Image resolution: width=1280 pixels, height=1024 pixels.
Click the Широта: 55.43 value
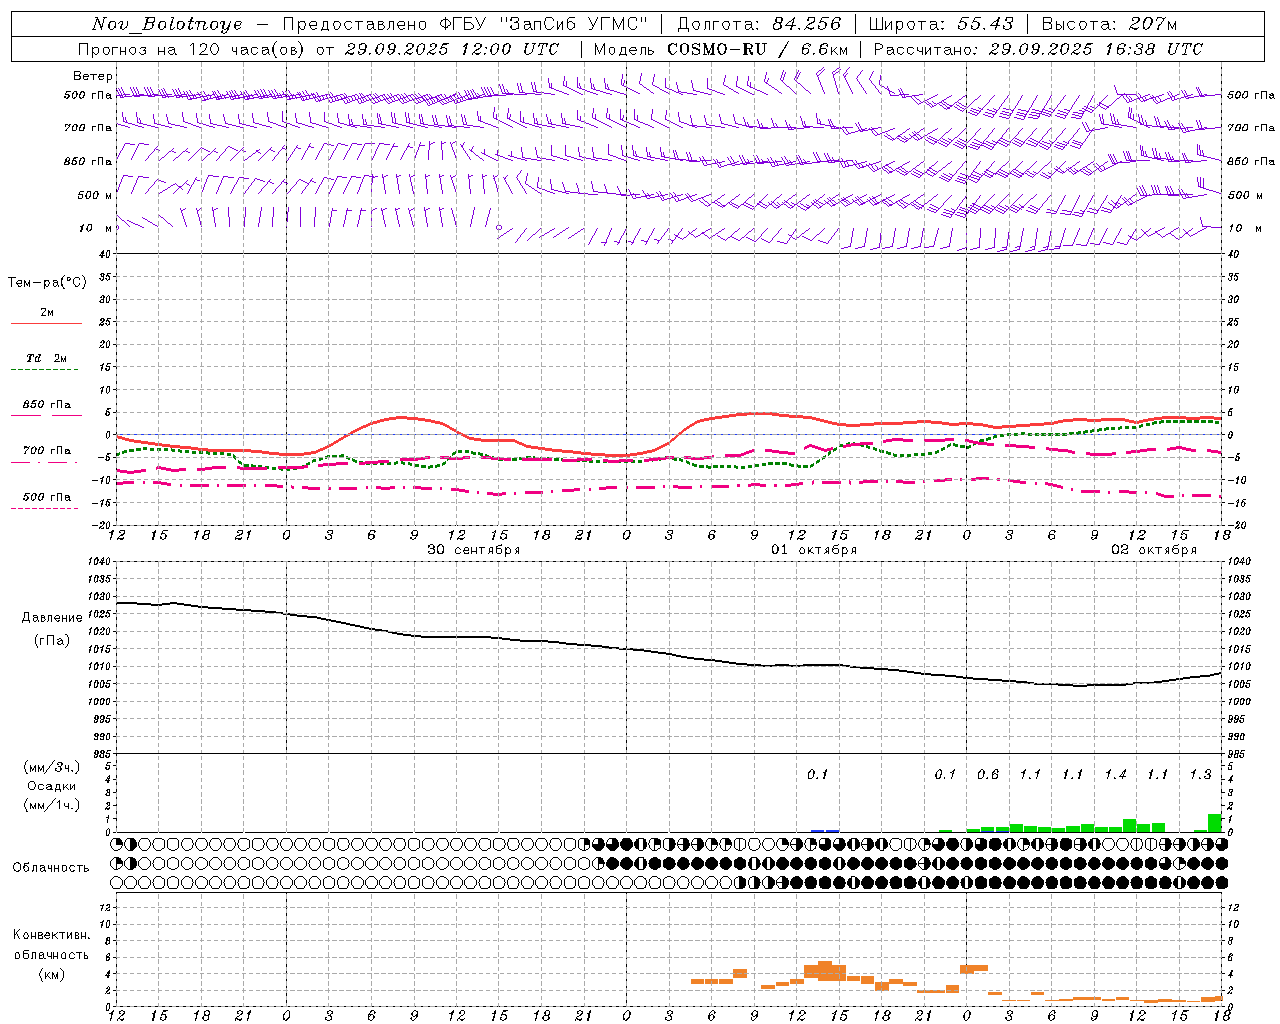[x=941, y=24]
